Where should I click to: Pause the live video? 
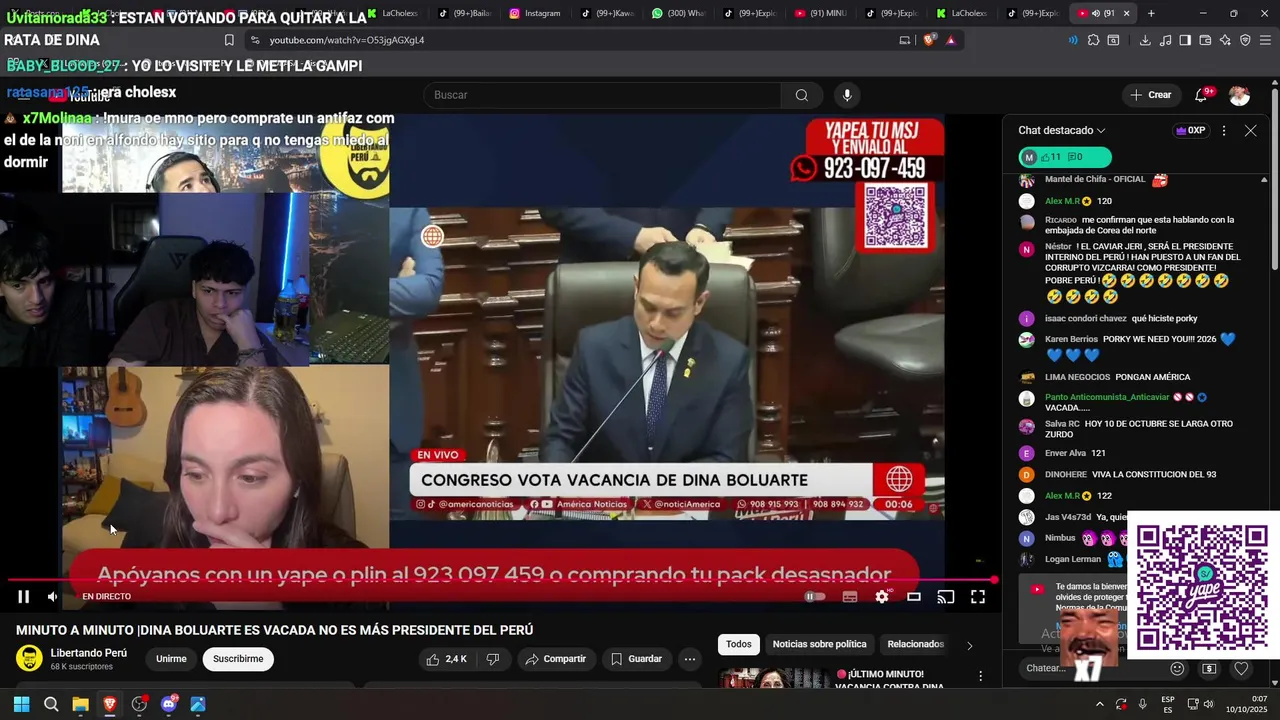(23, 597)
